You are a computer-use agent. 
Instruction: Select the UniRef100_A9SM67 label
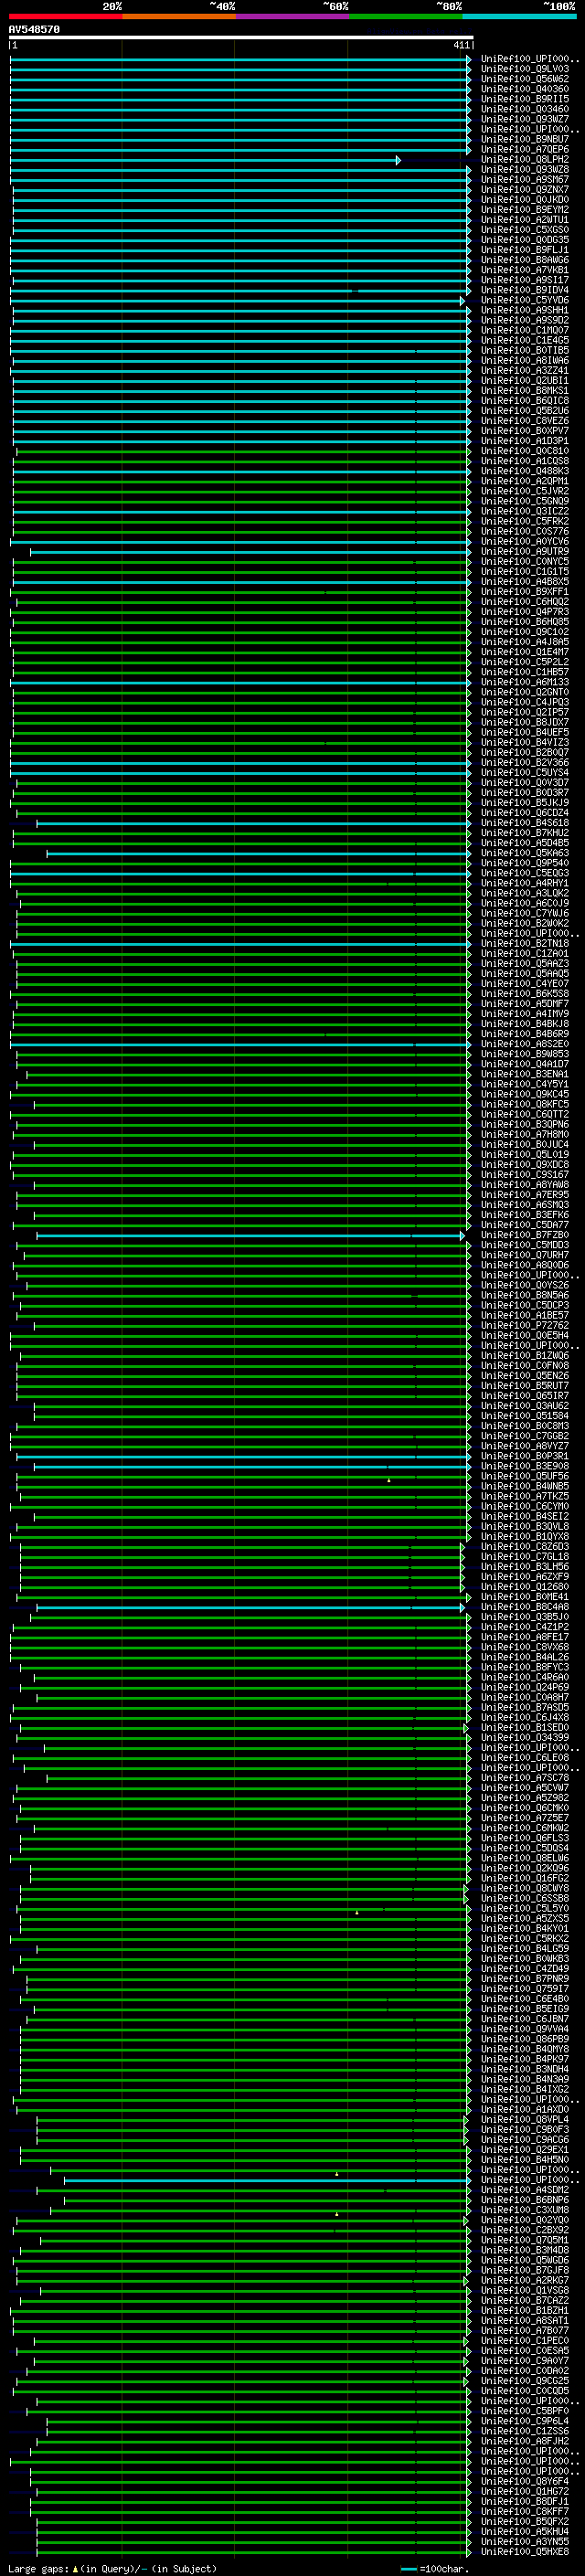[525, 180]
